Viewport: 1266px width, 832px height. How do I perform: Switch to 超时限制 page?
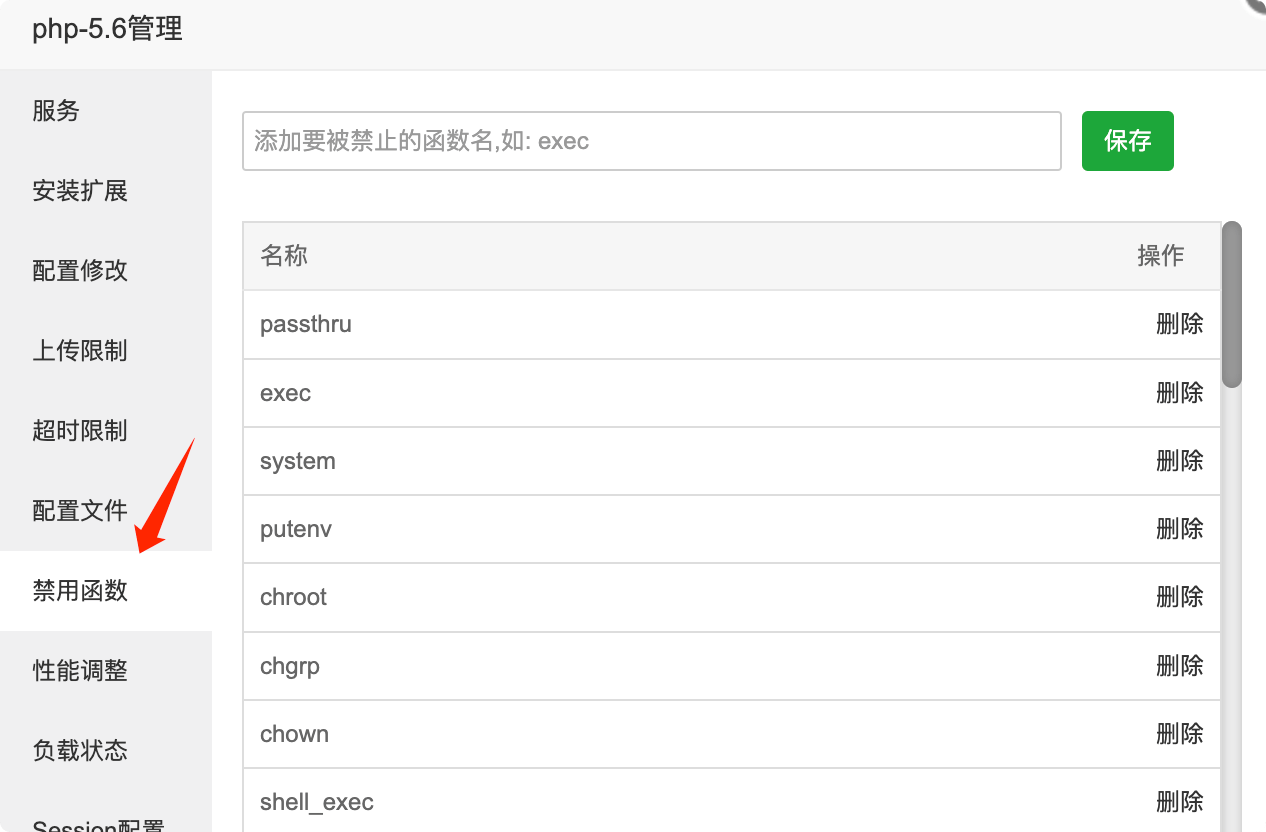pos(80,431)
